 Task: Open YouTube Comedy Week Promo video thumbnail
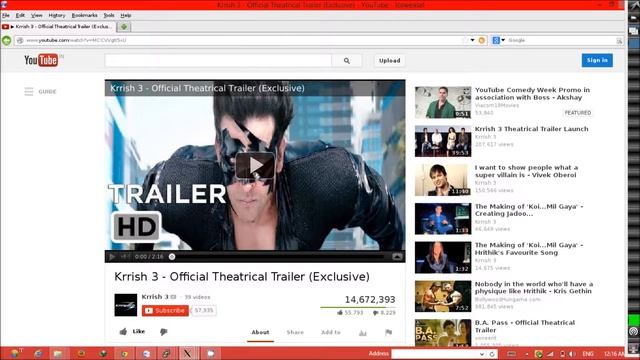[x=443, y=102]
